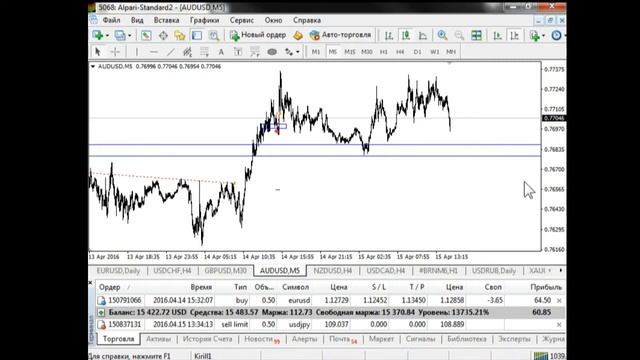Image resolution: width=640 pixels, height=360 pixels.
Task: Show the Market Watch window
Action: (x=146, y=36)
